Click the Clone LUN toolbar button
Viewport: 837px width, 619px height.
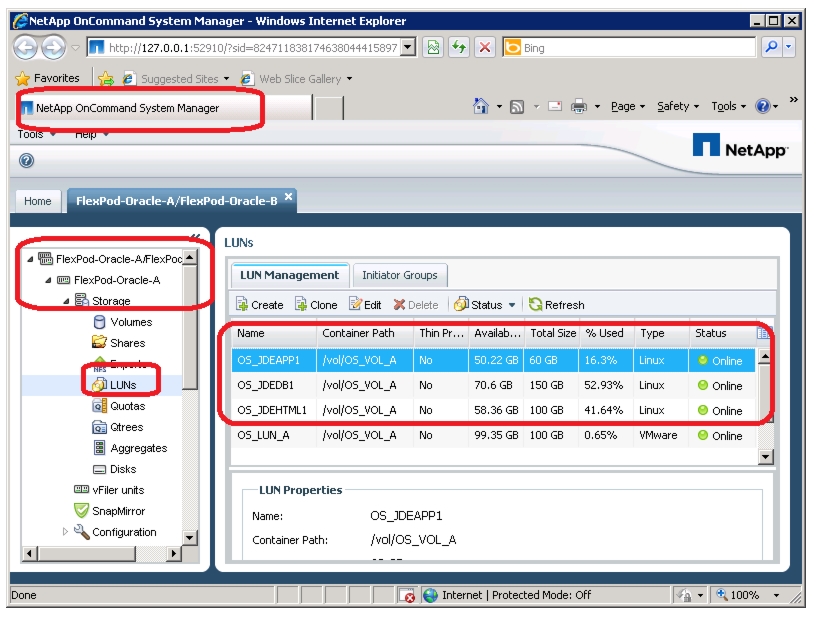[316, 305]
